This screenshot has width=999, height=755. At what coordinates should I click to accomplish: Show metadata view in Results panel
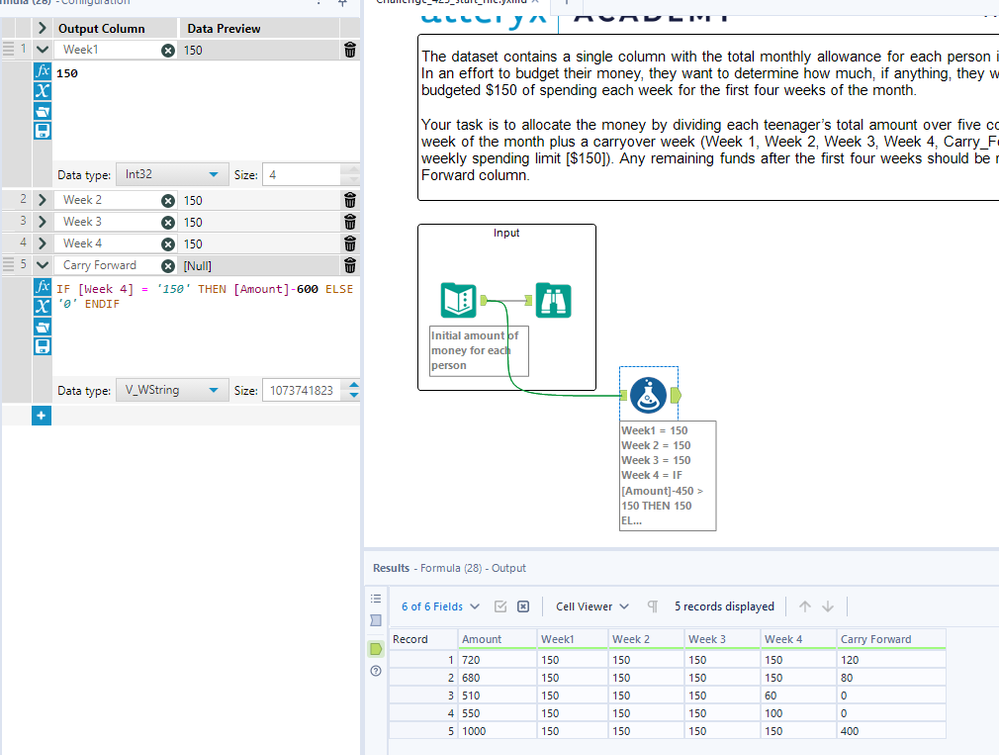pos(376,620)
